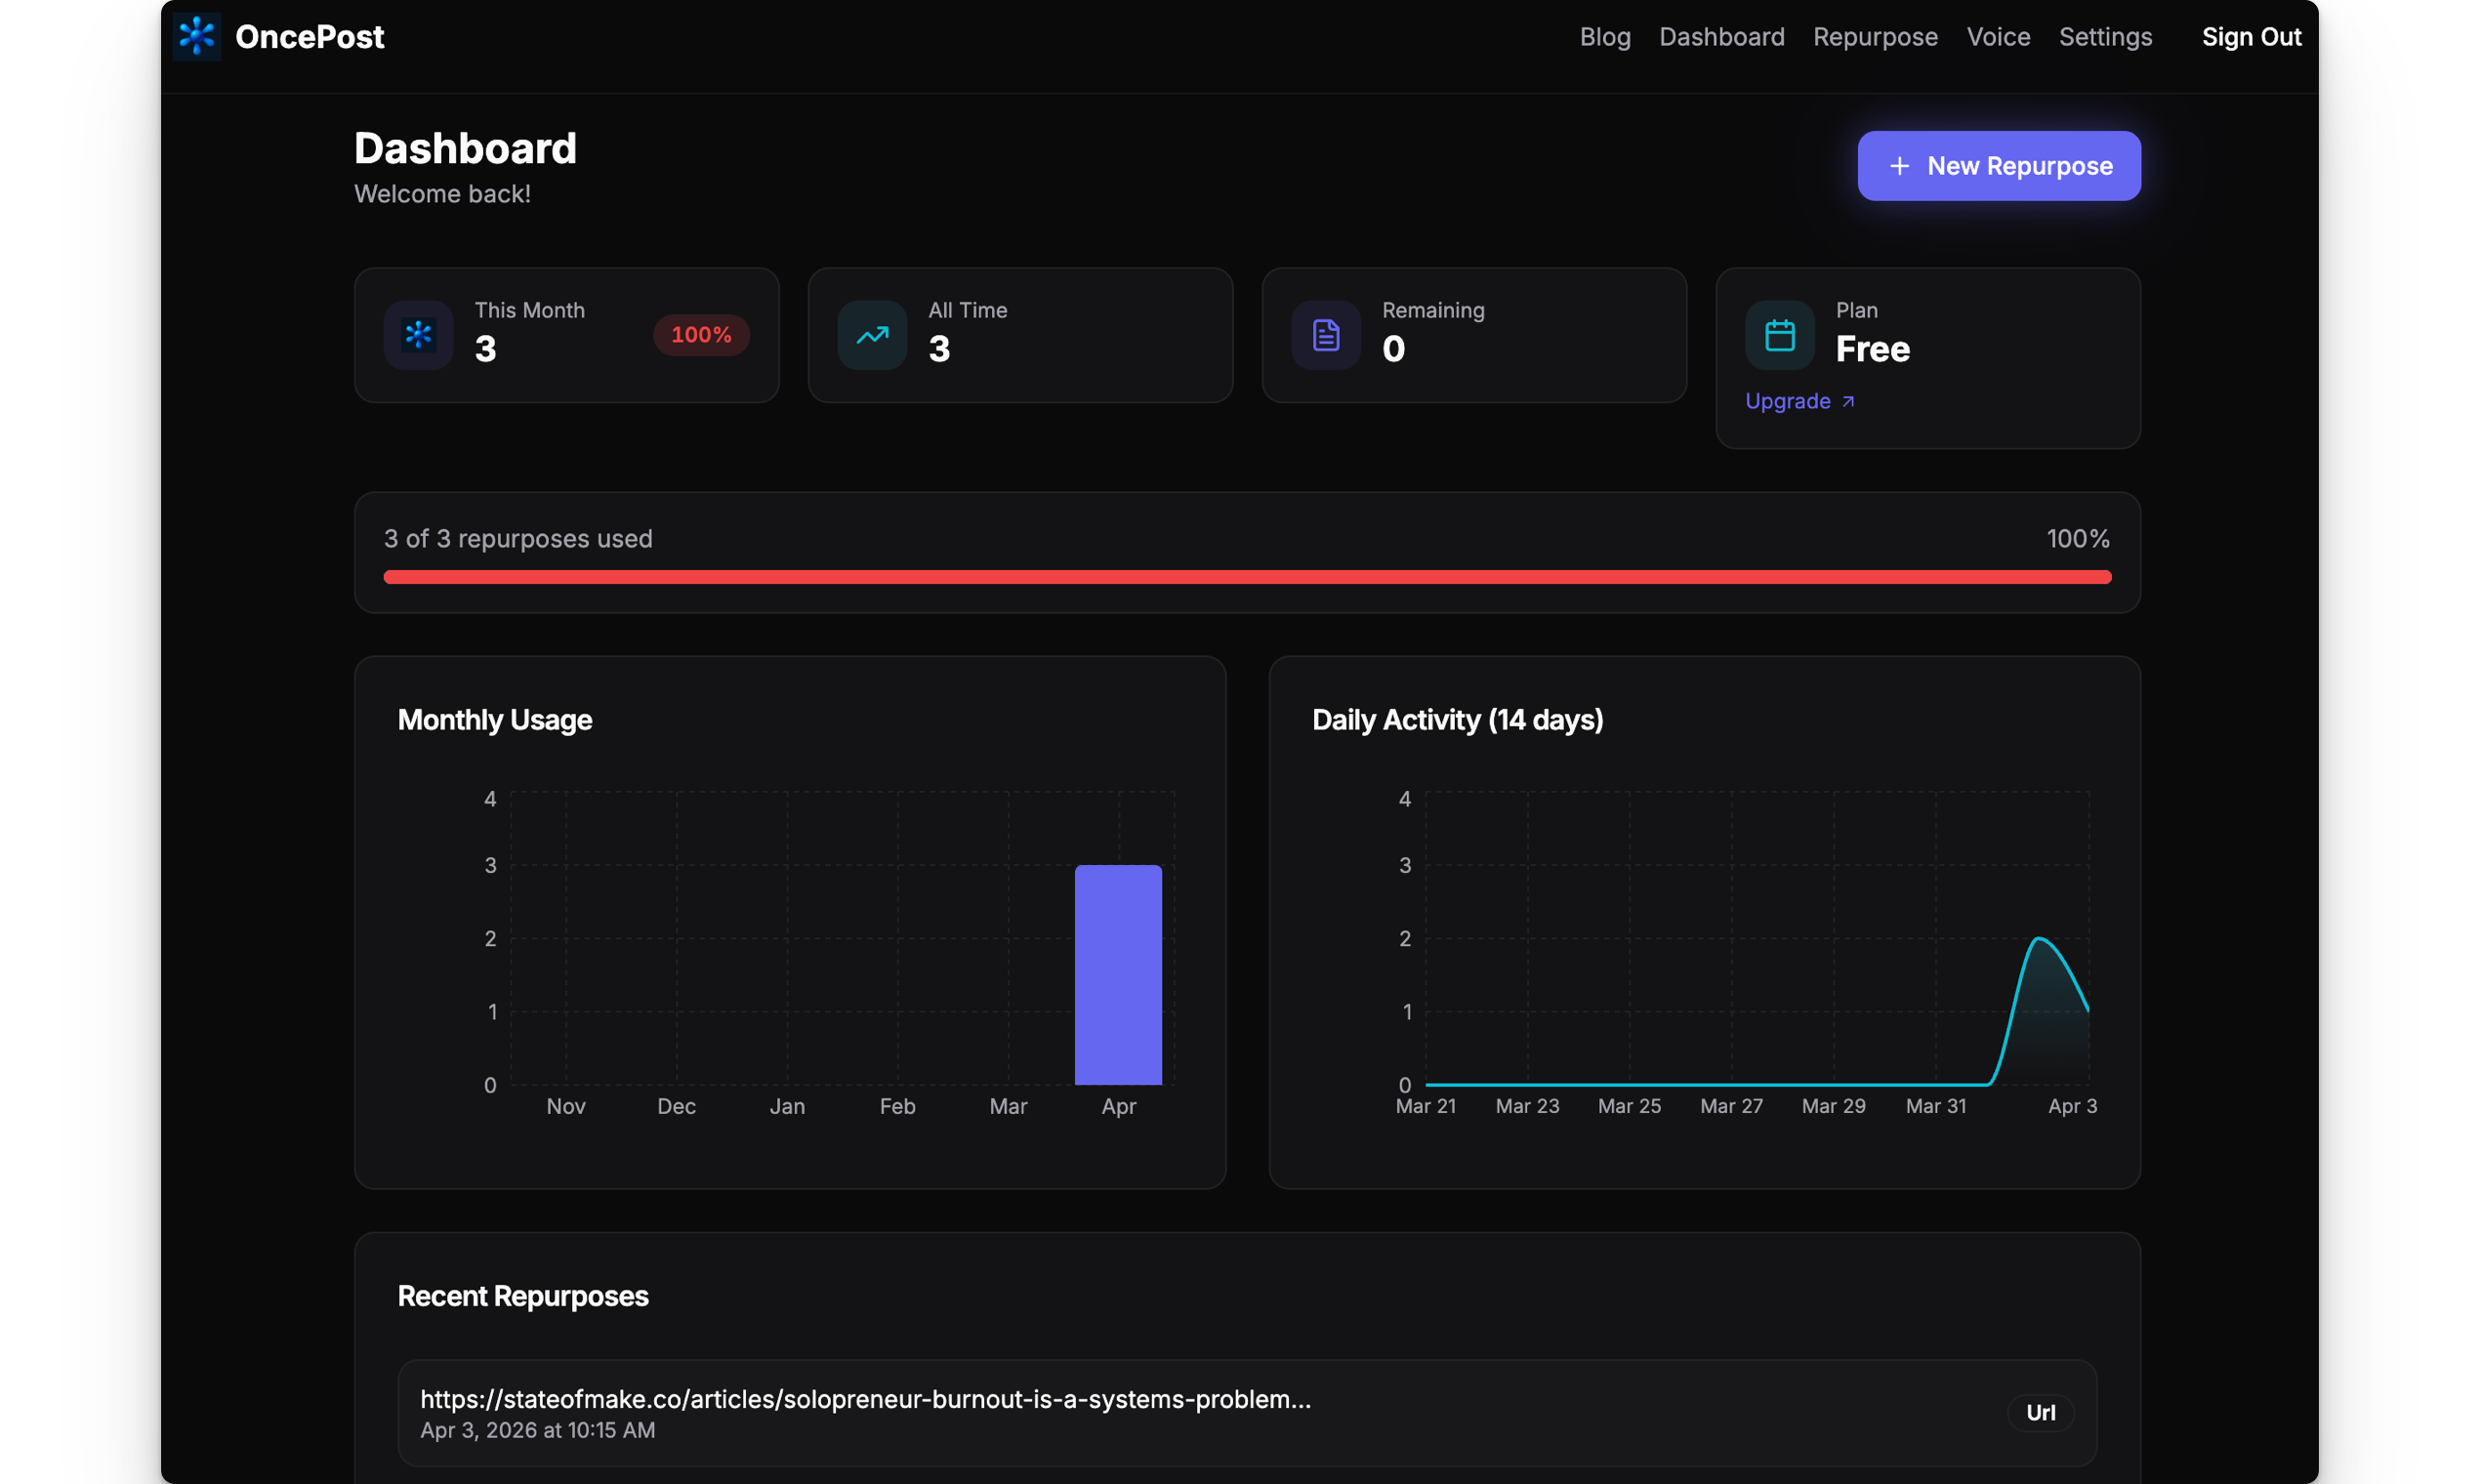
Task: Click the arrow icon beside Upgrade
Action: [x=1848, y=401]
